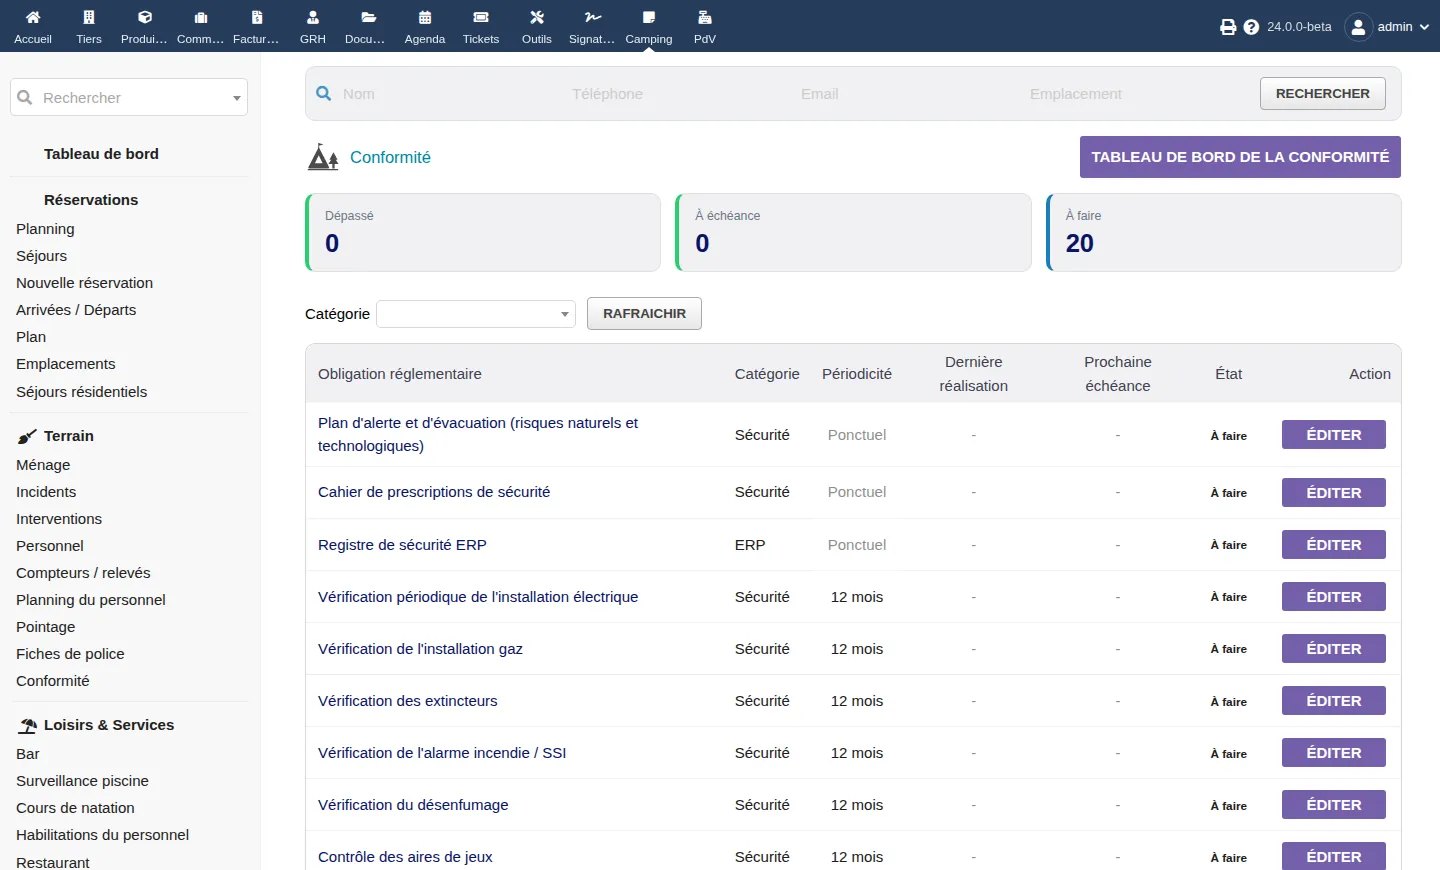Open Surveillance piscine in sidebar

pyautogui.click(x=82, y=781)
